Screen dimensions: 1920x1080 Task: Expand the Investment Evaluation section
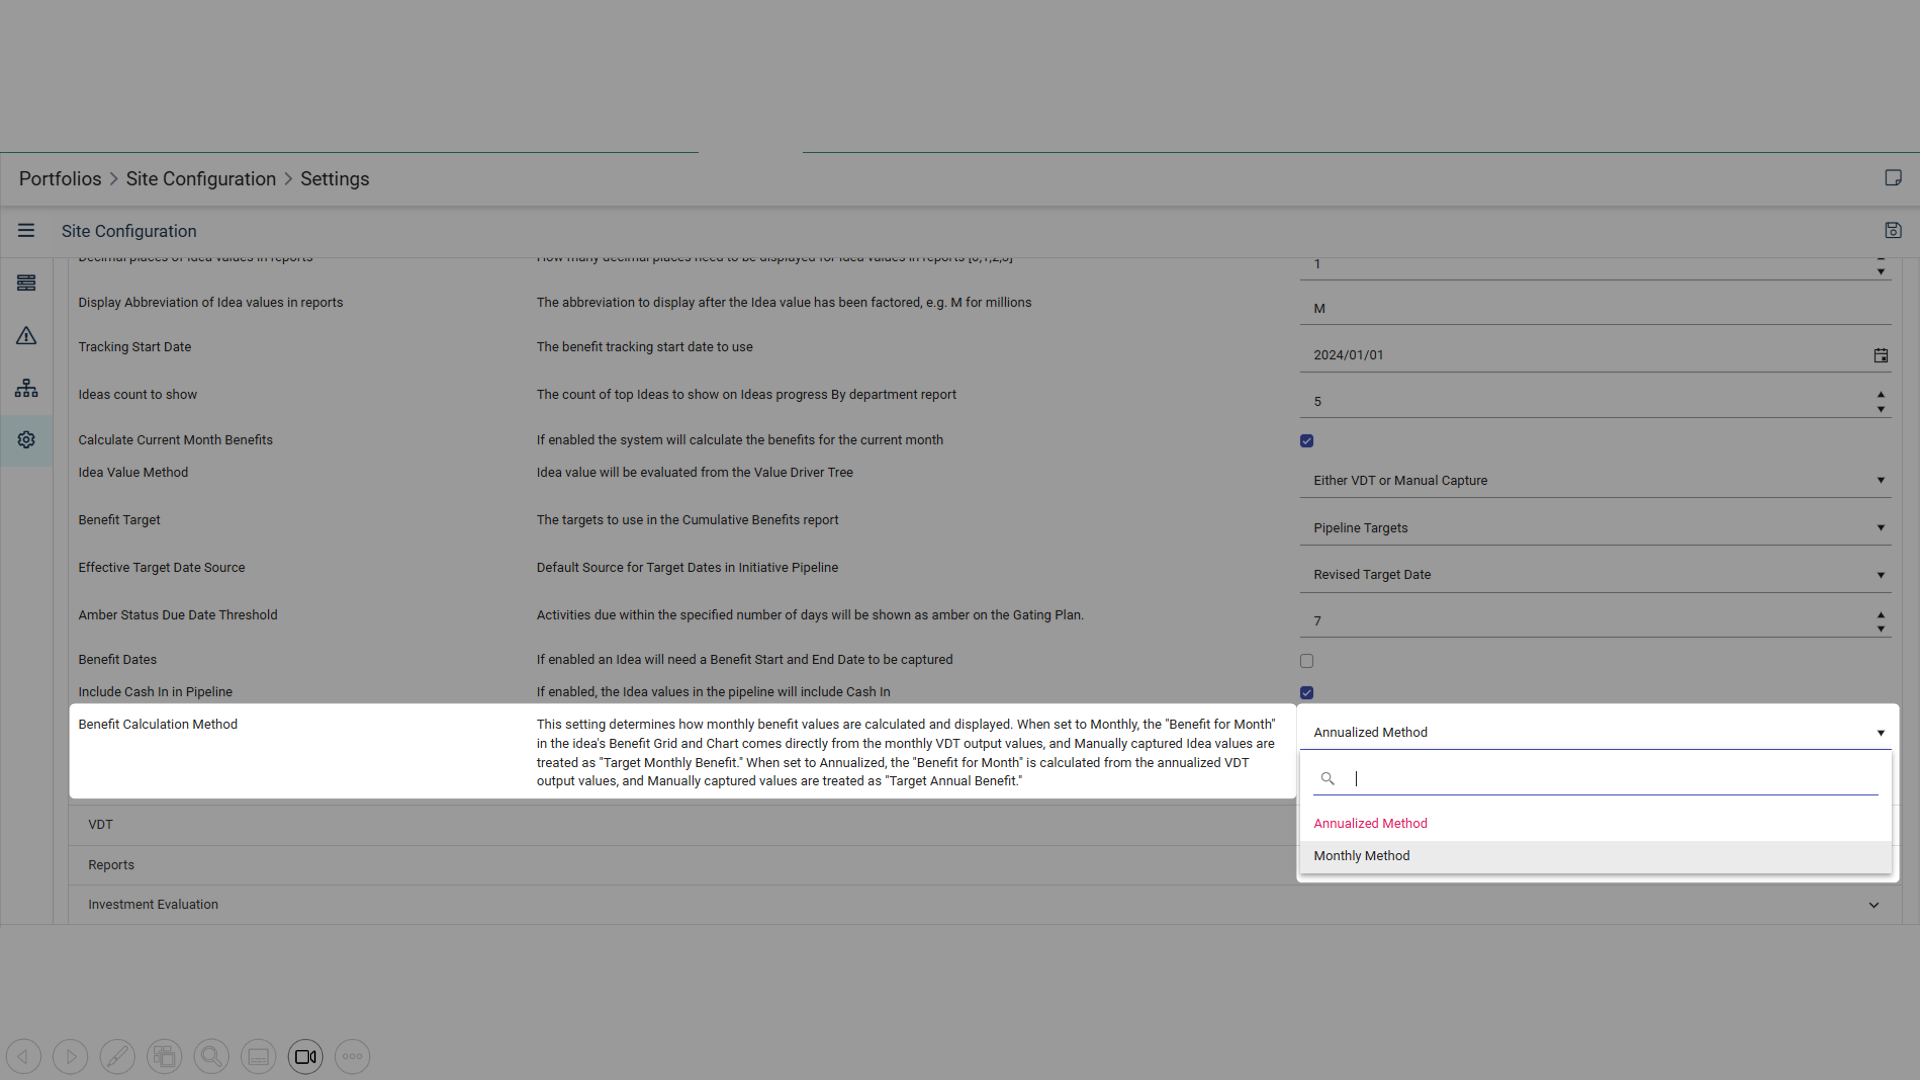pyautogui.click(x=1873, y=905)
